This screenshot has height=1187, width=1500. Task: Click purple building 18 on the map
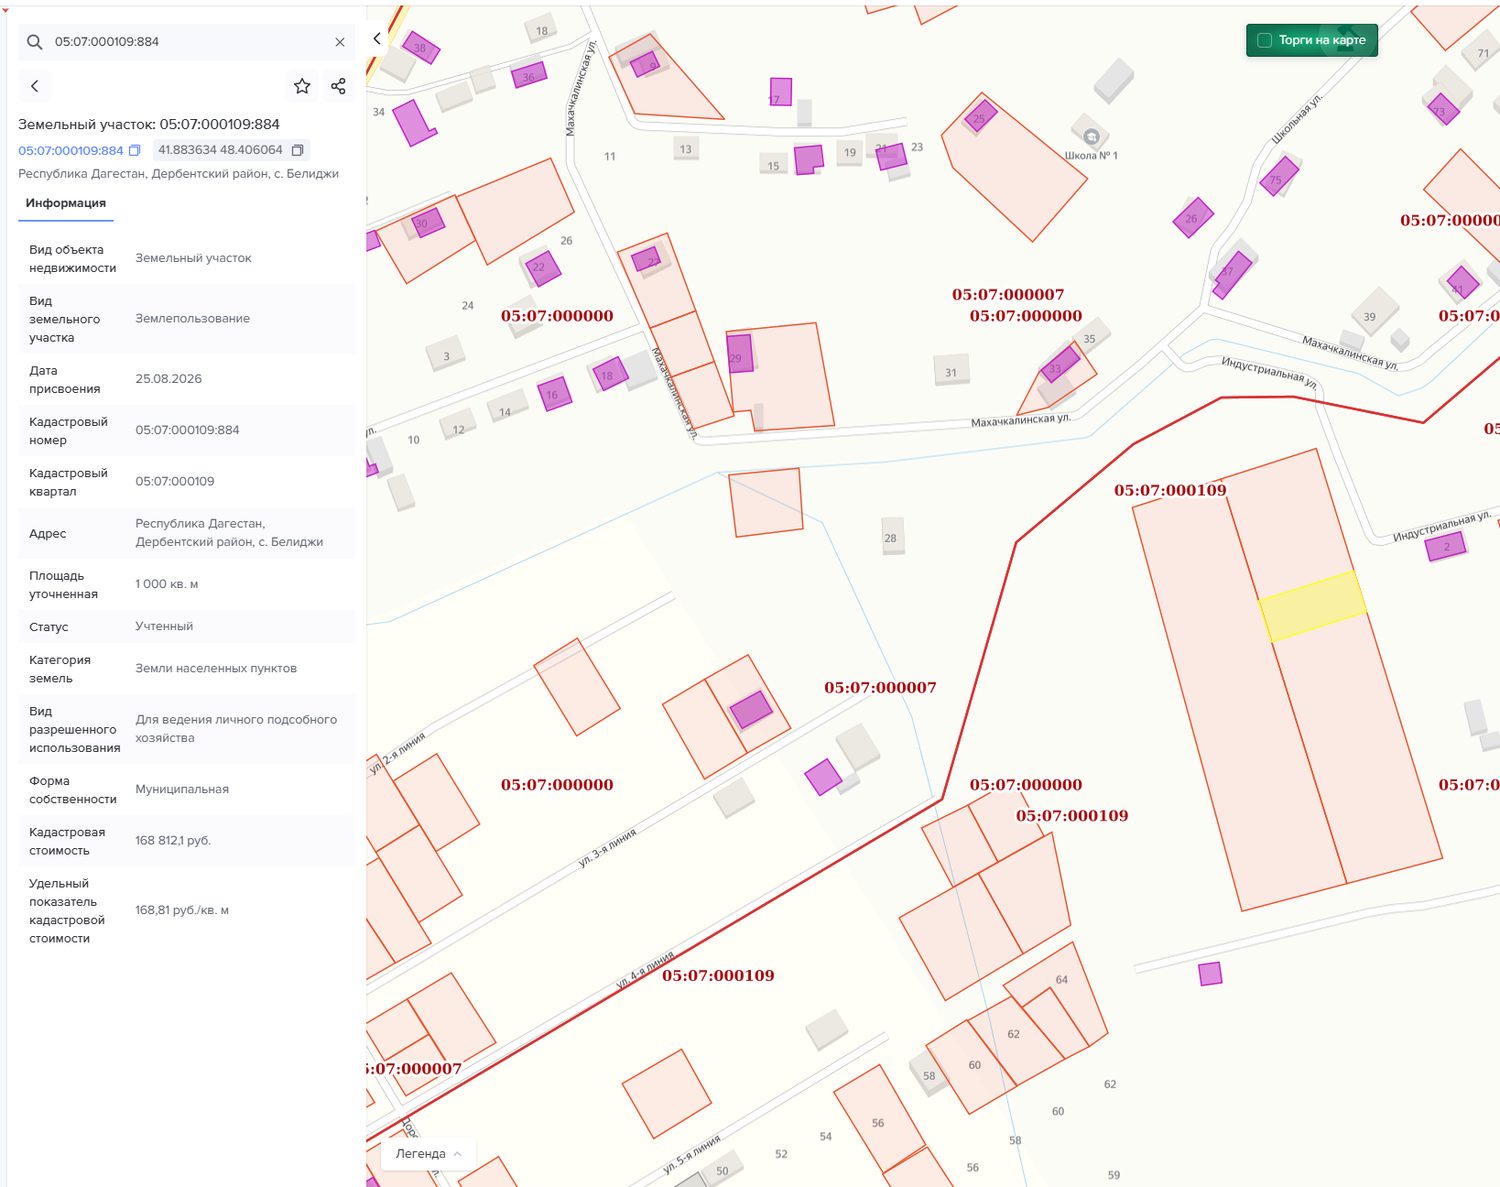(609, 374)
